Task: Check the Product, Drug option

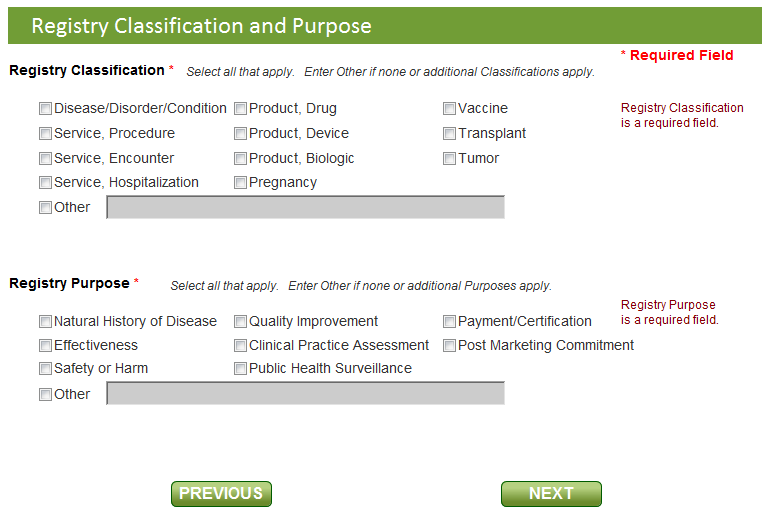Action: tap(240, 109)
